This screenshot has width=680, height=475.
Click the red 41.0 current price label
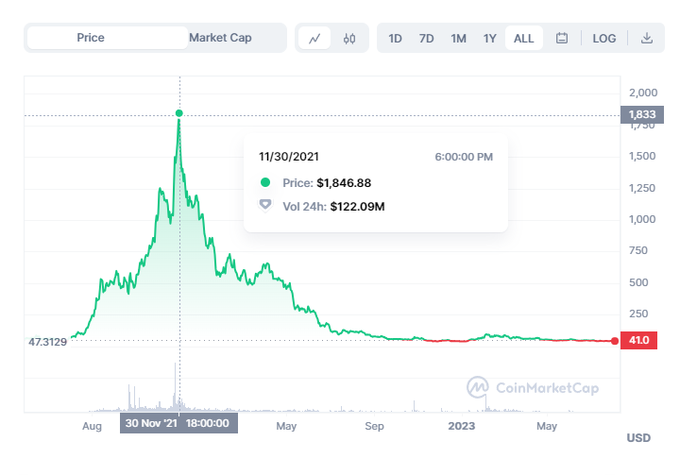point(639,340)
